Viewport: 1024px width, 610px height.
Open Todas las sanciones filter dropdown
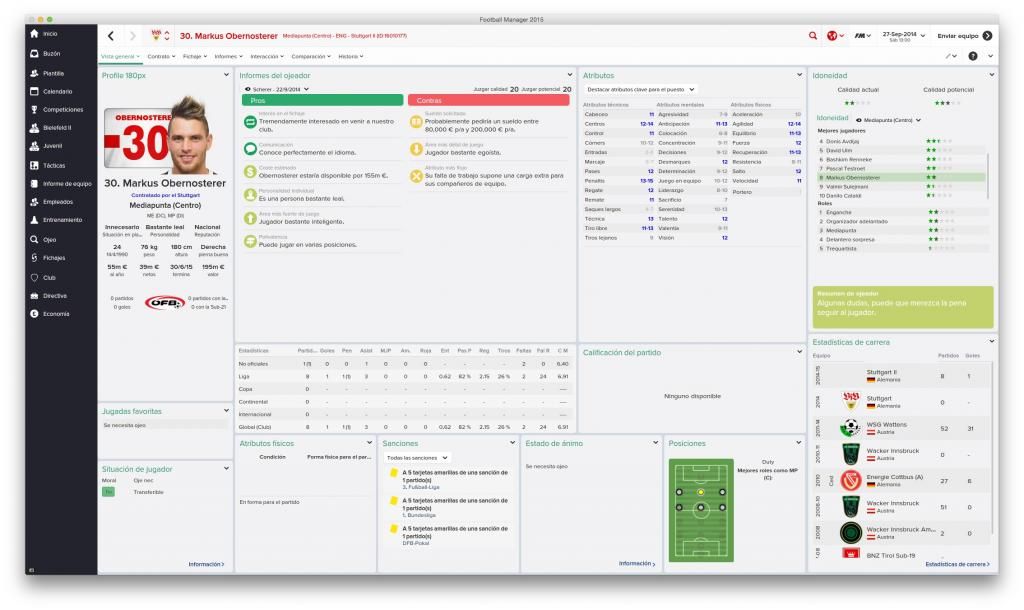click(417, 458)
